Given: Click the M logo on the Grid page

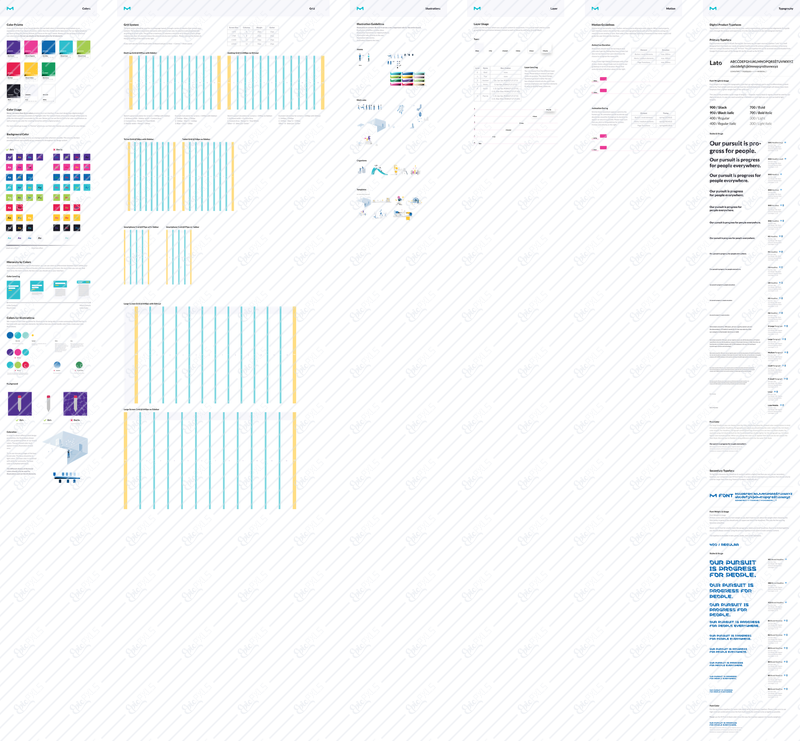Looking at the screenshot, I should point(128,9).
